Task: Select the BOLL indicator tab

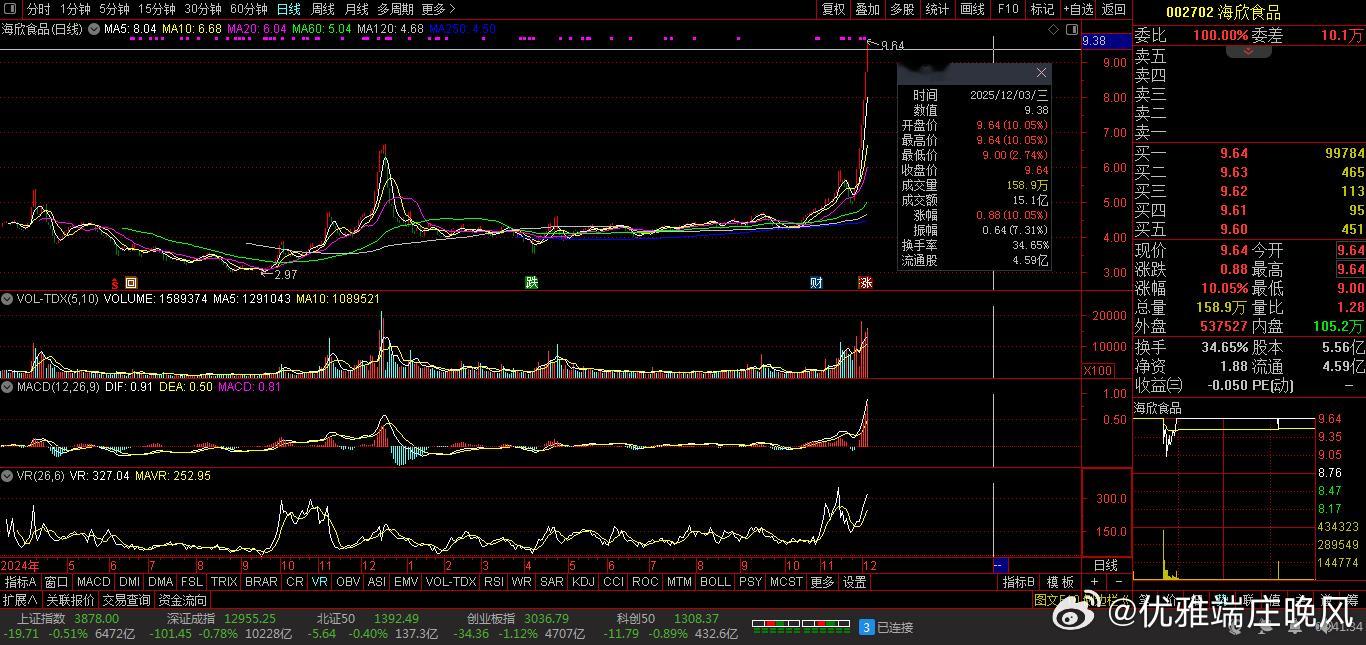Action: 715,582
